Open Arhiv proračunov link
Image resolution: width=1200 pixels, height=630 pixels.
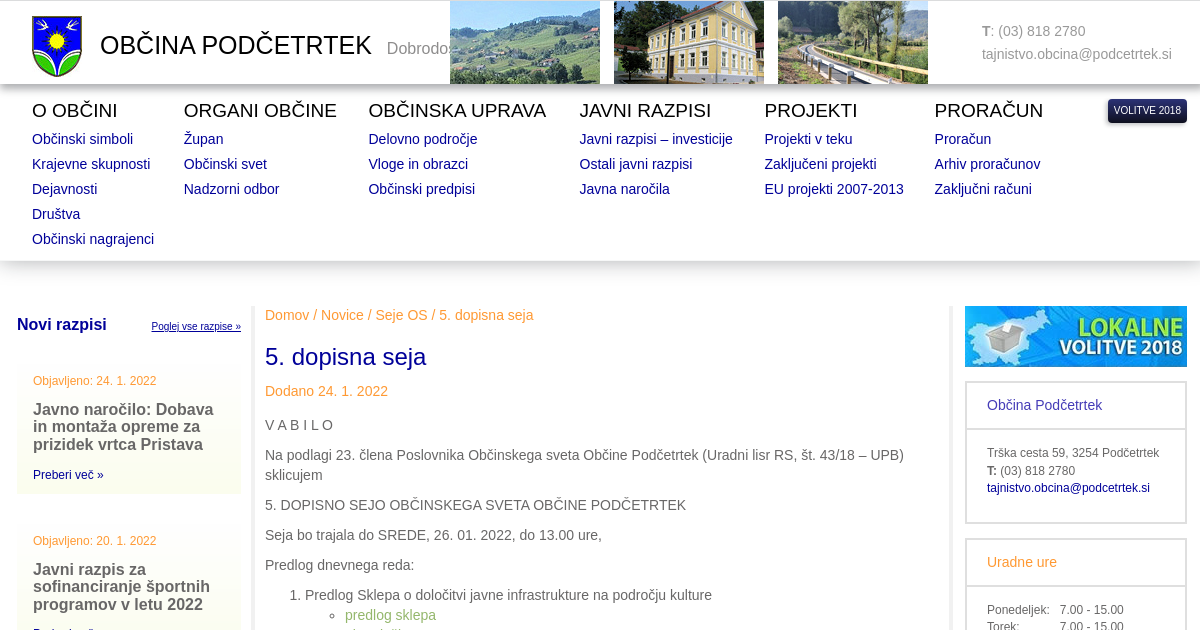point(986,164)
